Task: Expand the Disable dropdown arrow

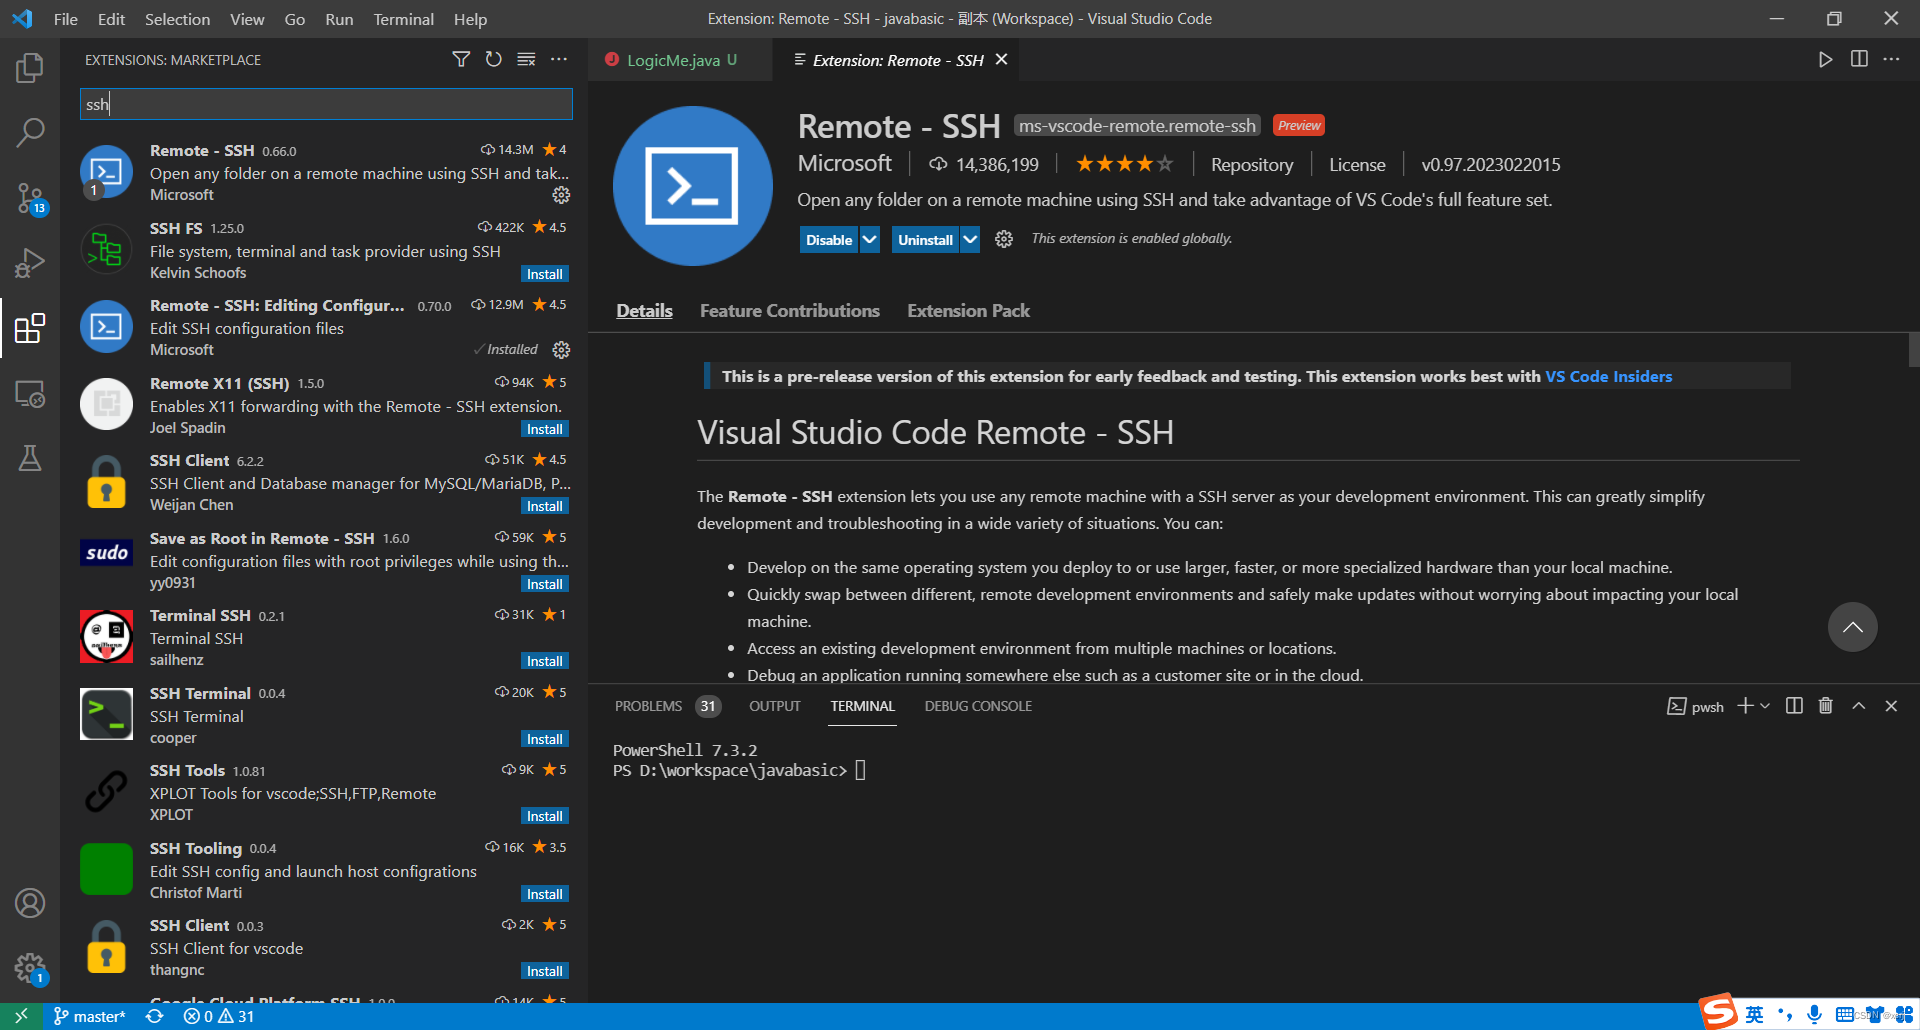Action: click(x=869, y=239)
